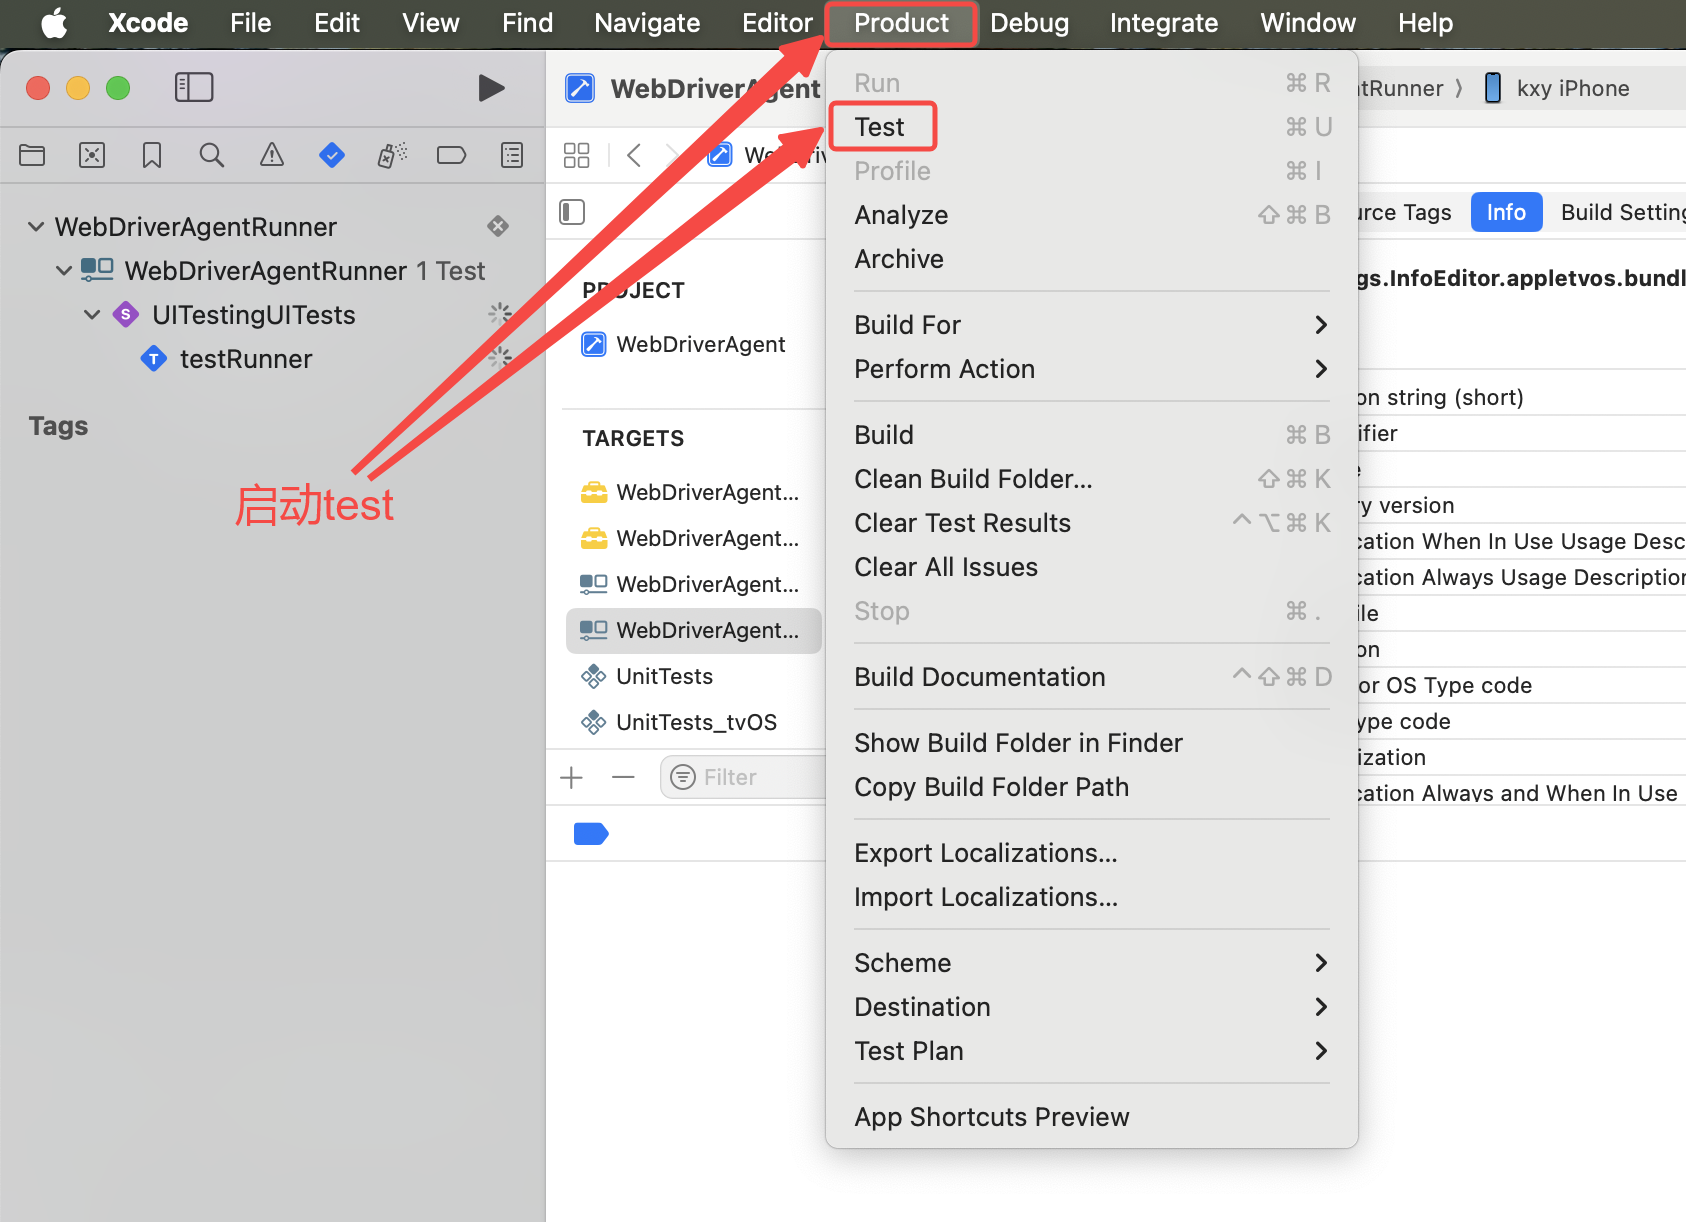Click the related items grid icon
The height and width of the screenshot is (1222, 1686).
coord(577,155)
